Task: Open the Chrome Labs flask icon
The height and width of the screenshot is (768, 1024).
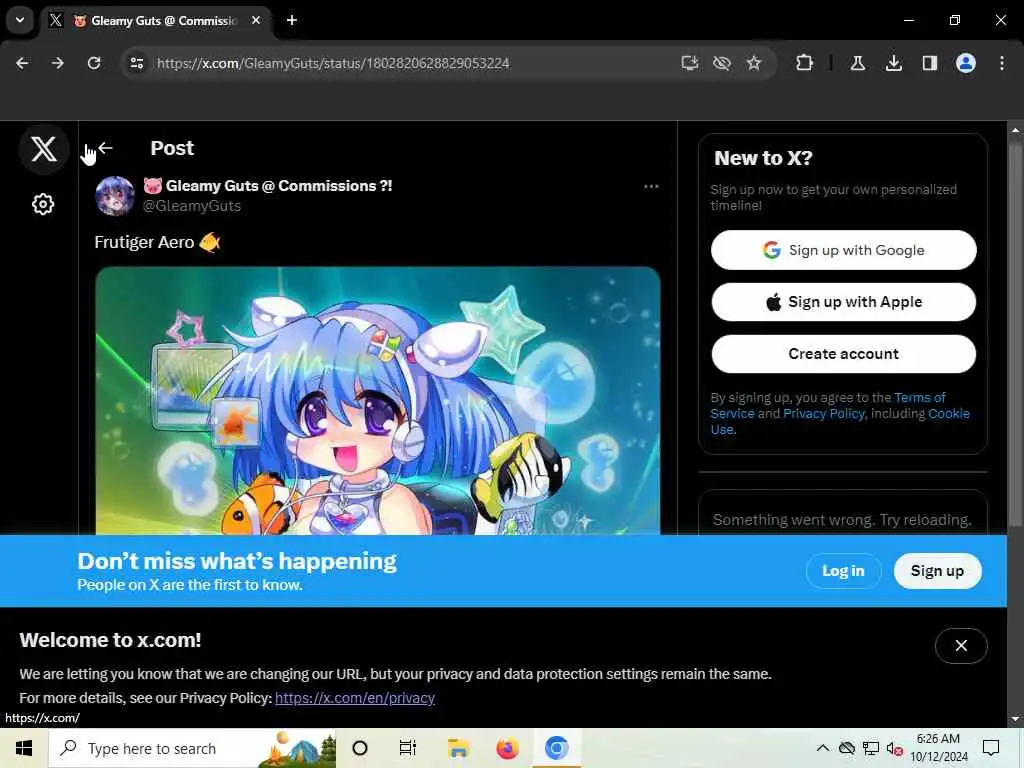Action: [857, 63]
